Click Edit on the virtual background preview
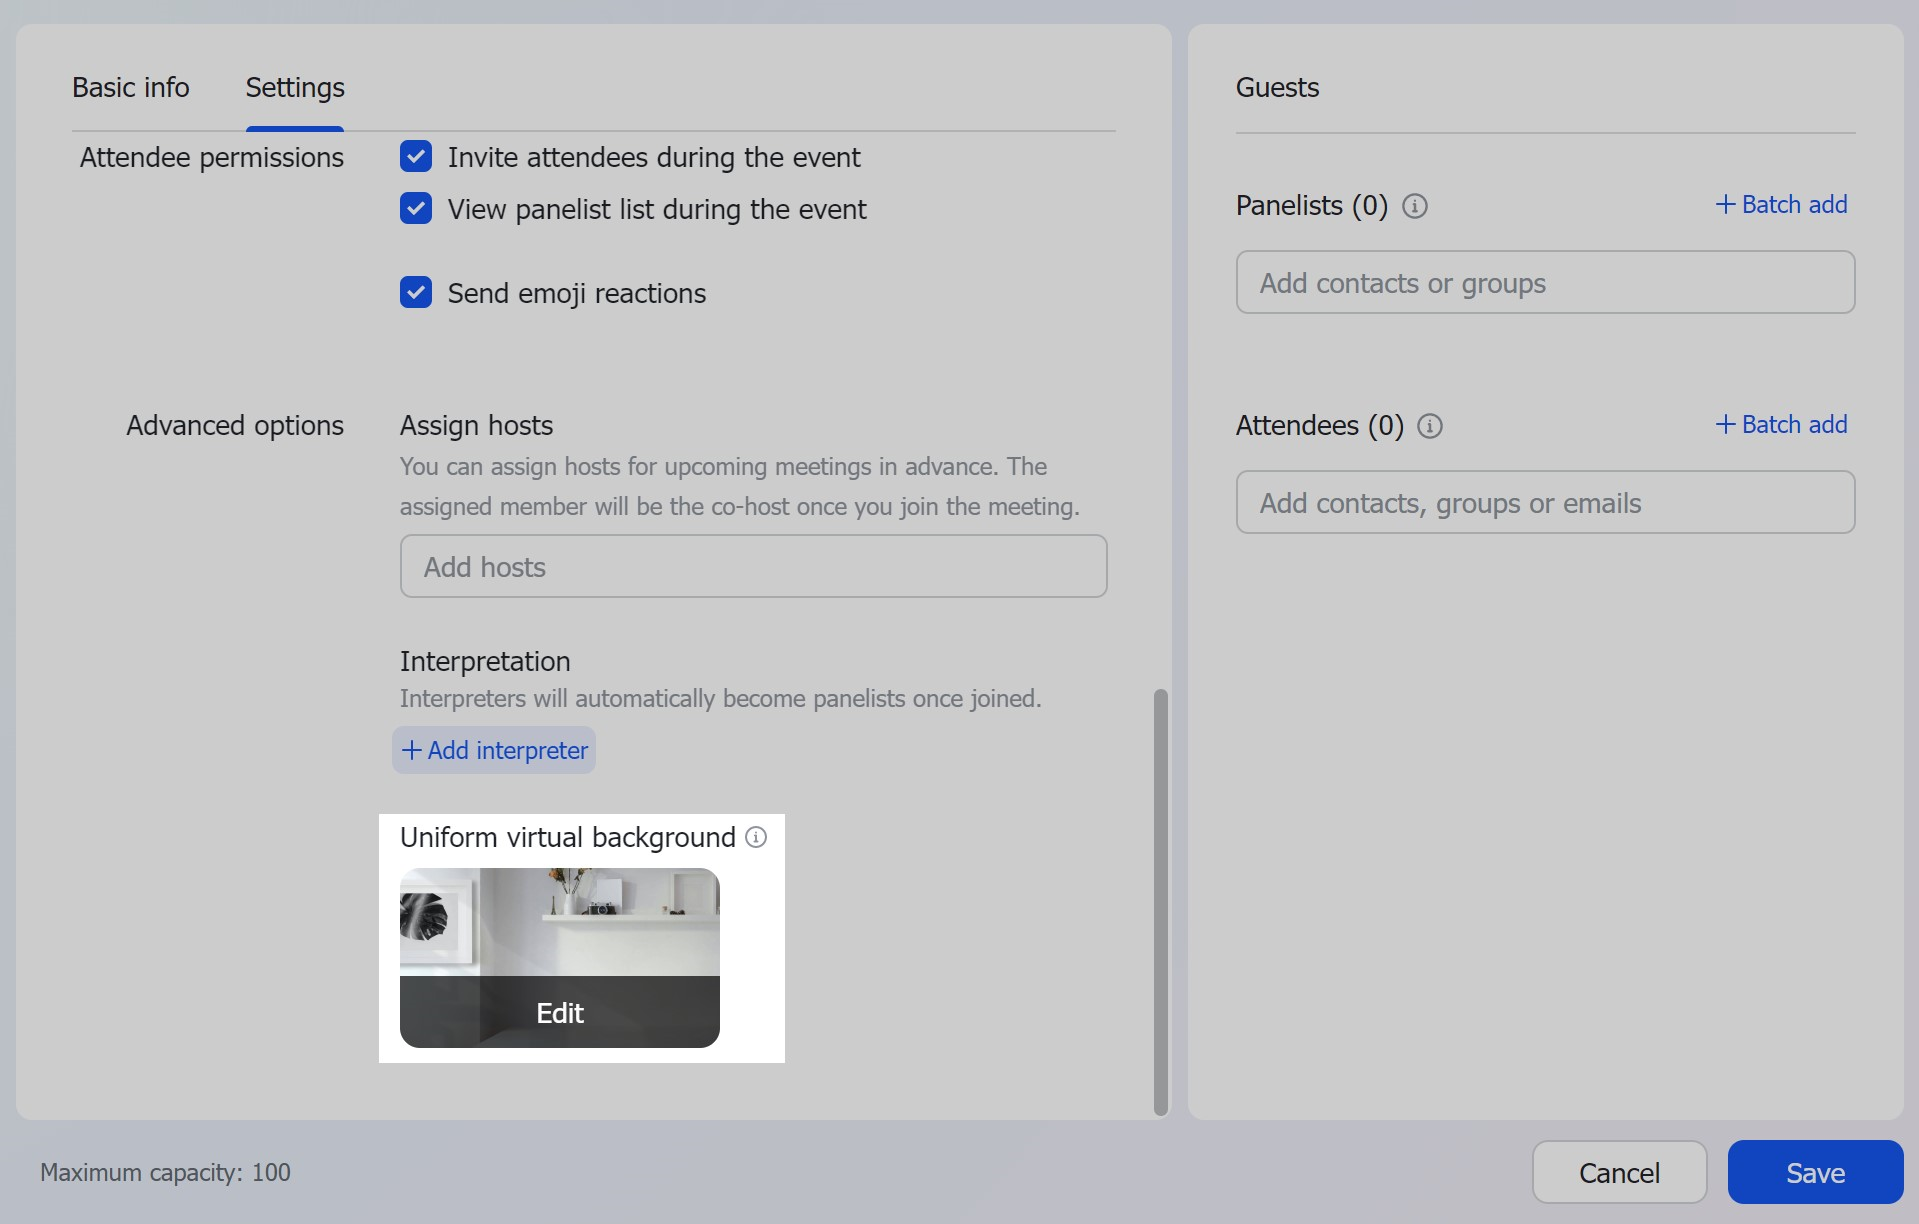Viewport: 1919px width, 1224px height. point(559,1012)
